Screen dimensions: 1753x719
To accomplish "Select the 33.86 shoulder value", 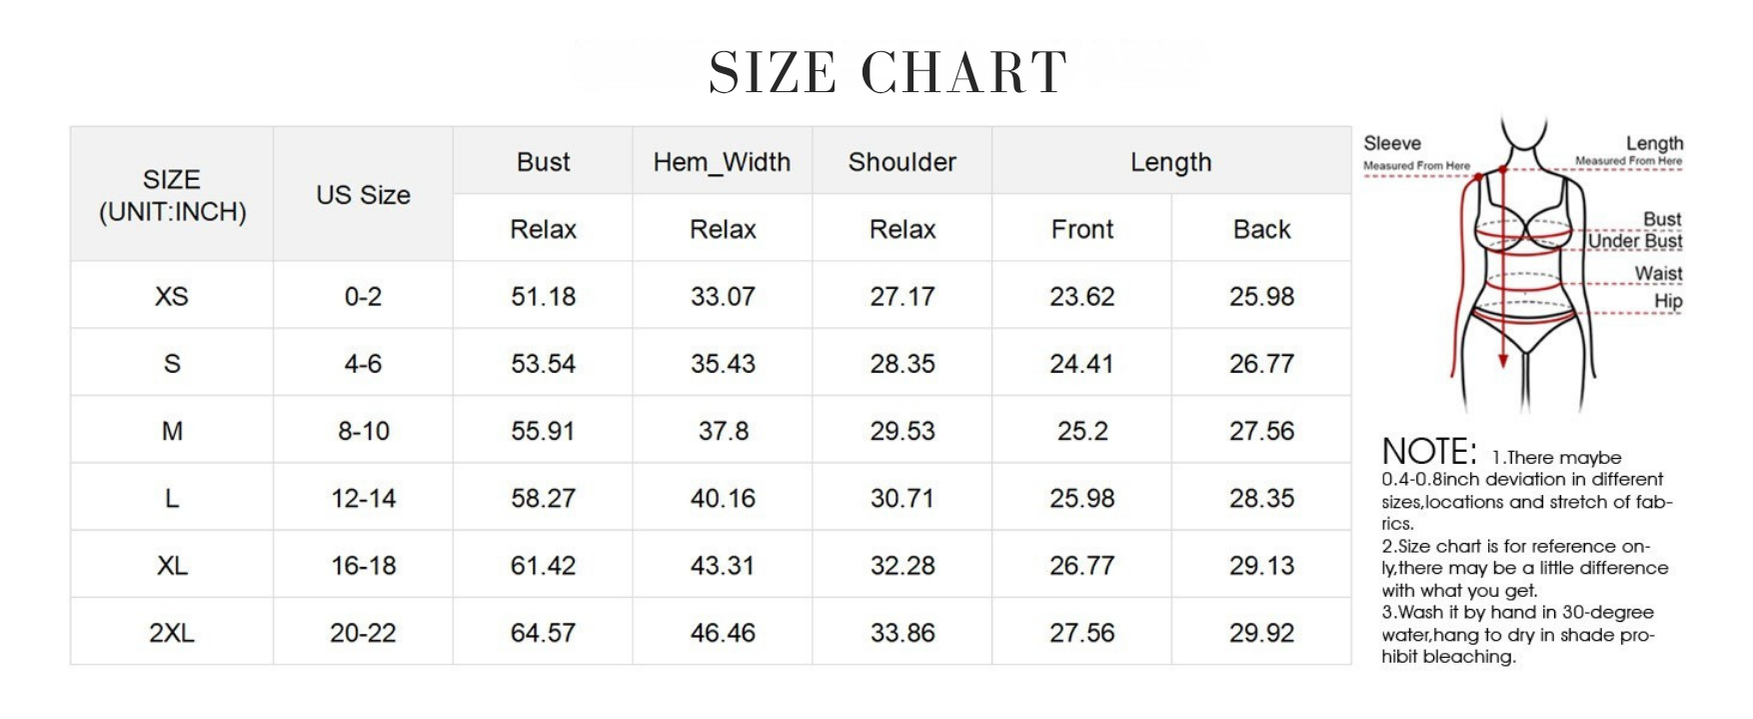I will click(x=902, y=633).
